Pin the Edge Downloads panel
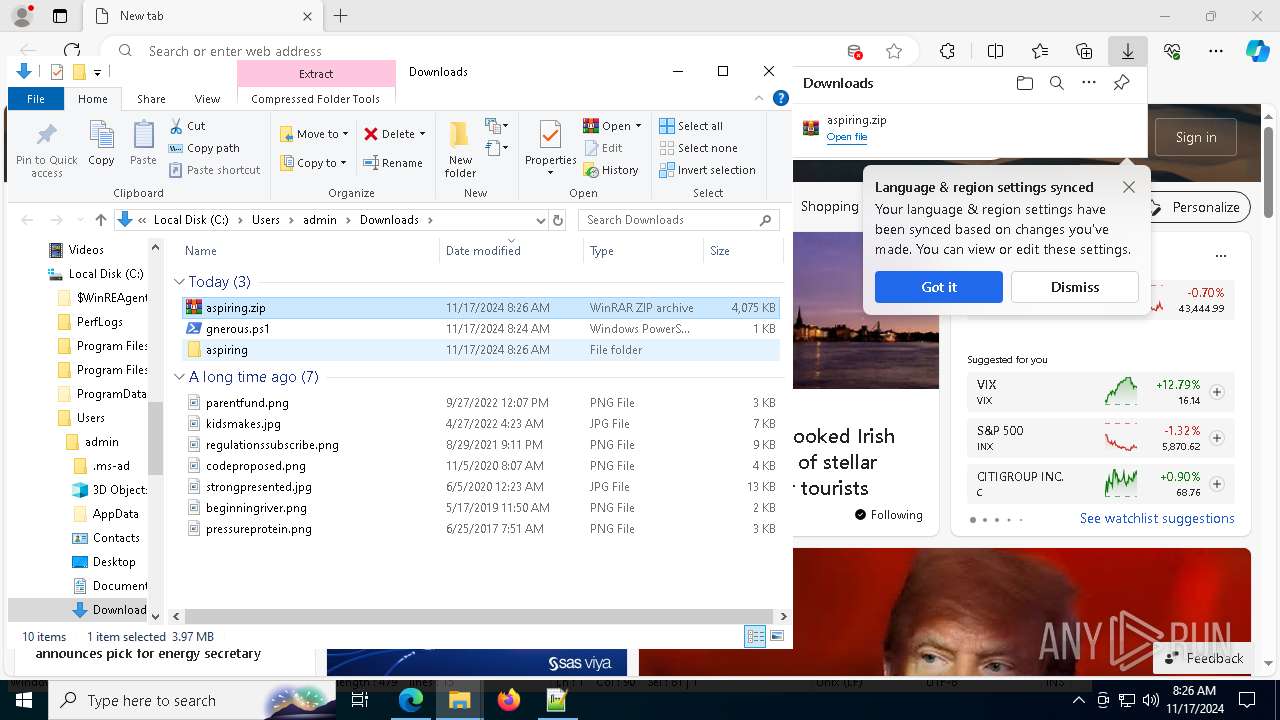Image resolution: width=1280 pixels, height=720 pixels. [x=1121, y=83]
